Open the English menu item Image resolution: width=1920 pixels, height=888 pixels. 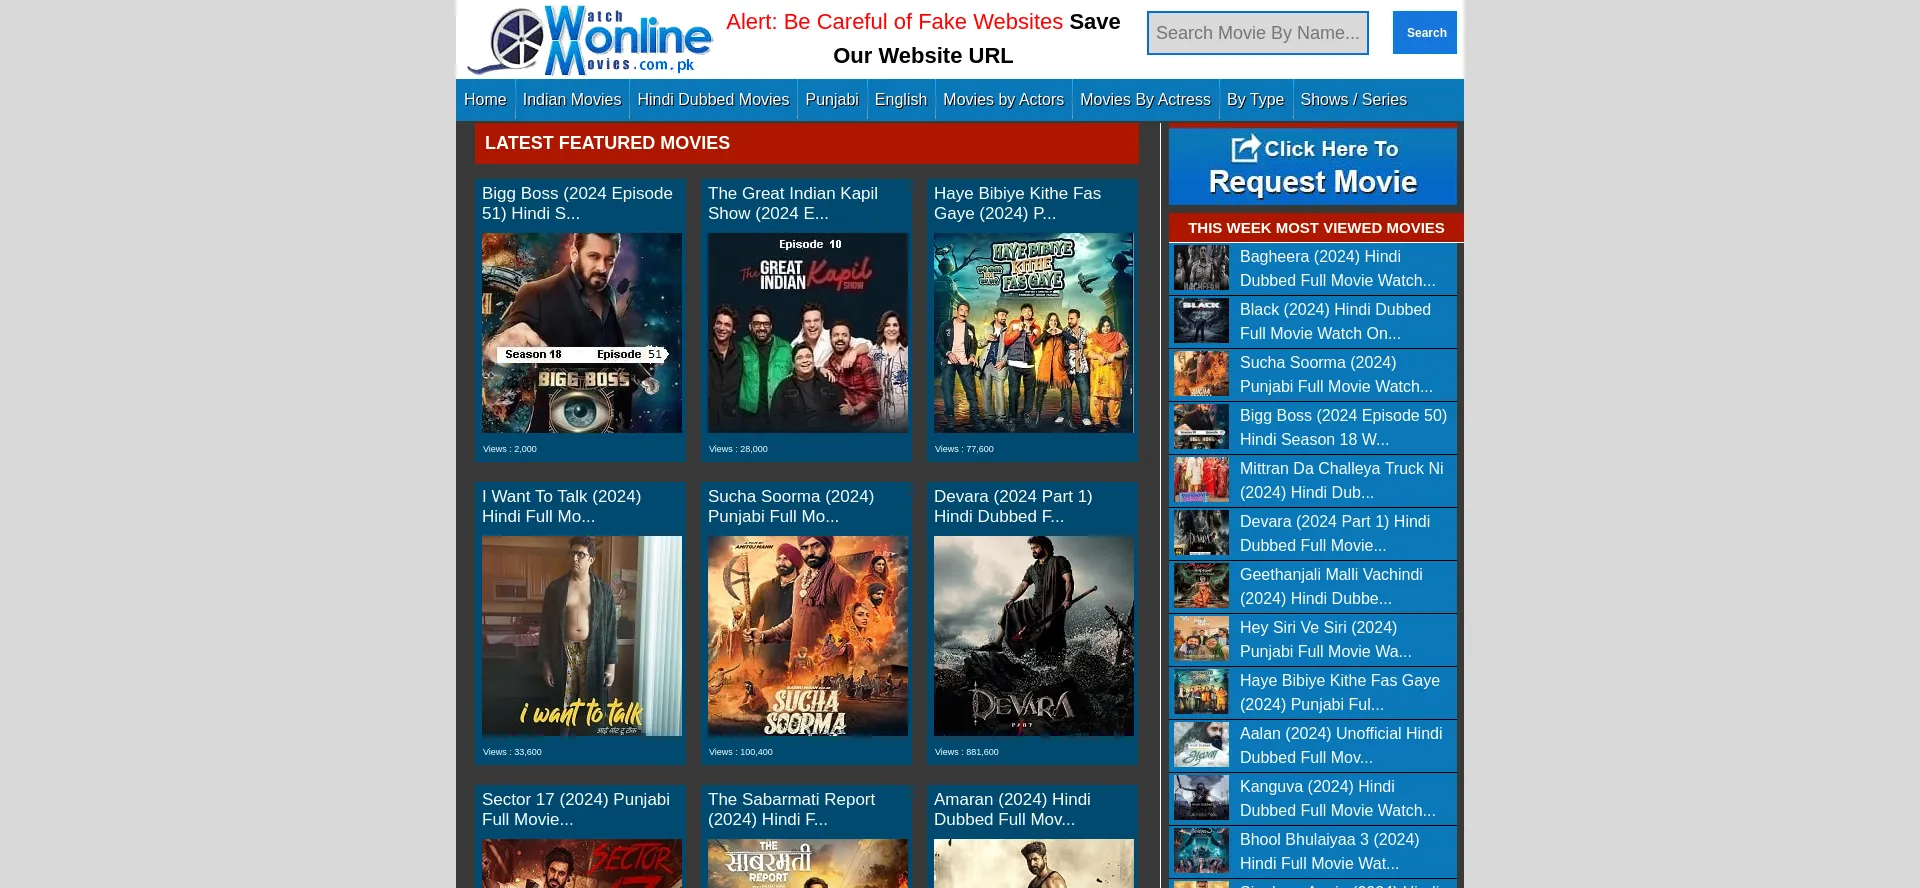click(901, 100)
